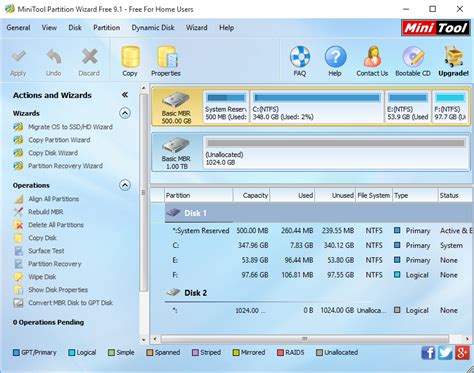Click the Migrate OS to SSD/HD Wizard icon
Viewport: 474px width, 373px height.
(x=18, y=127)
